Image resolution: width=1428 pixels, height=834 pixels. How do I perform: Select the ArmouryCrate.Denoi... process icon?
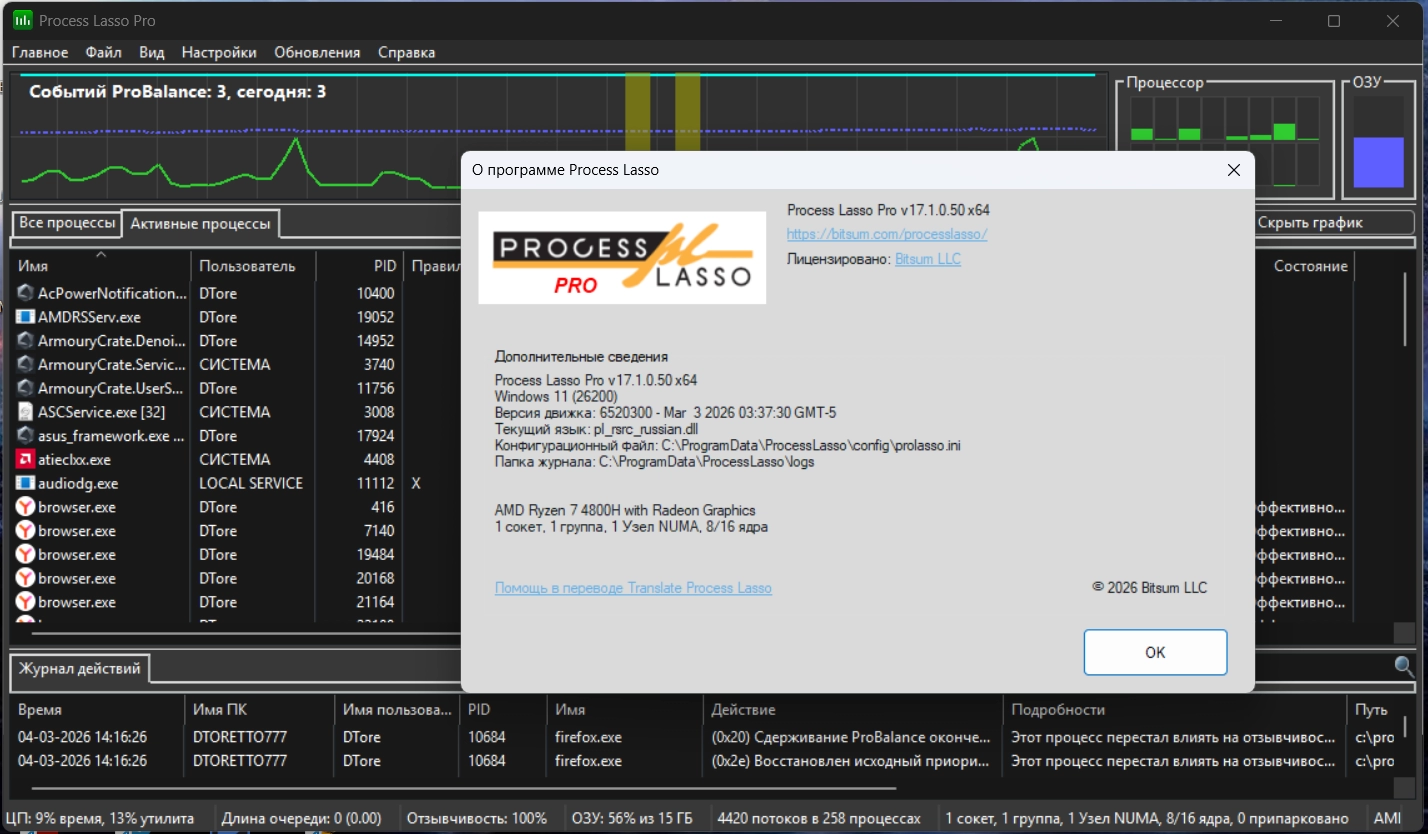click(x=26, y=341)
